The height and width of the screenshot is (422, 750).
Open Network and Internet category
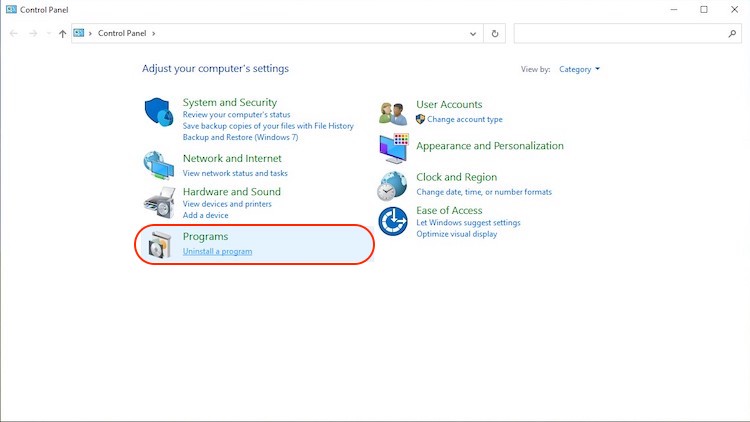(x=232, y=158)
